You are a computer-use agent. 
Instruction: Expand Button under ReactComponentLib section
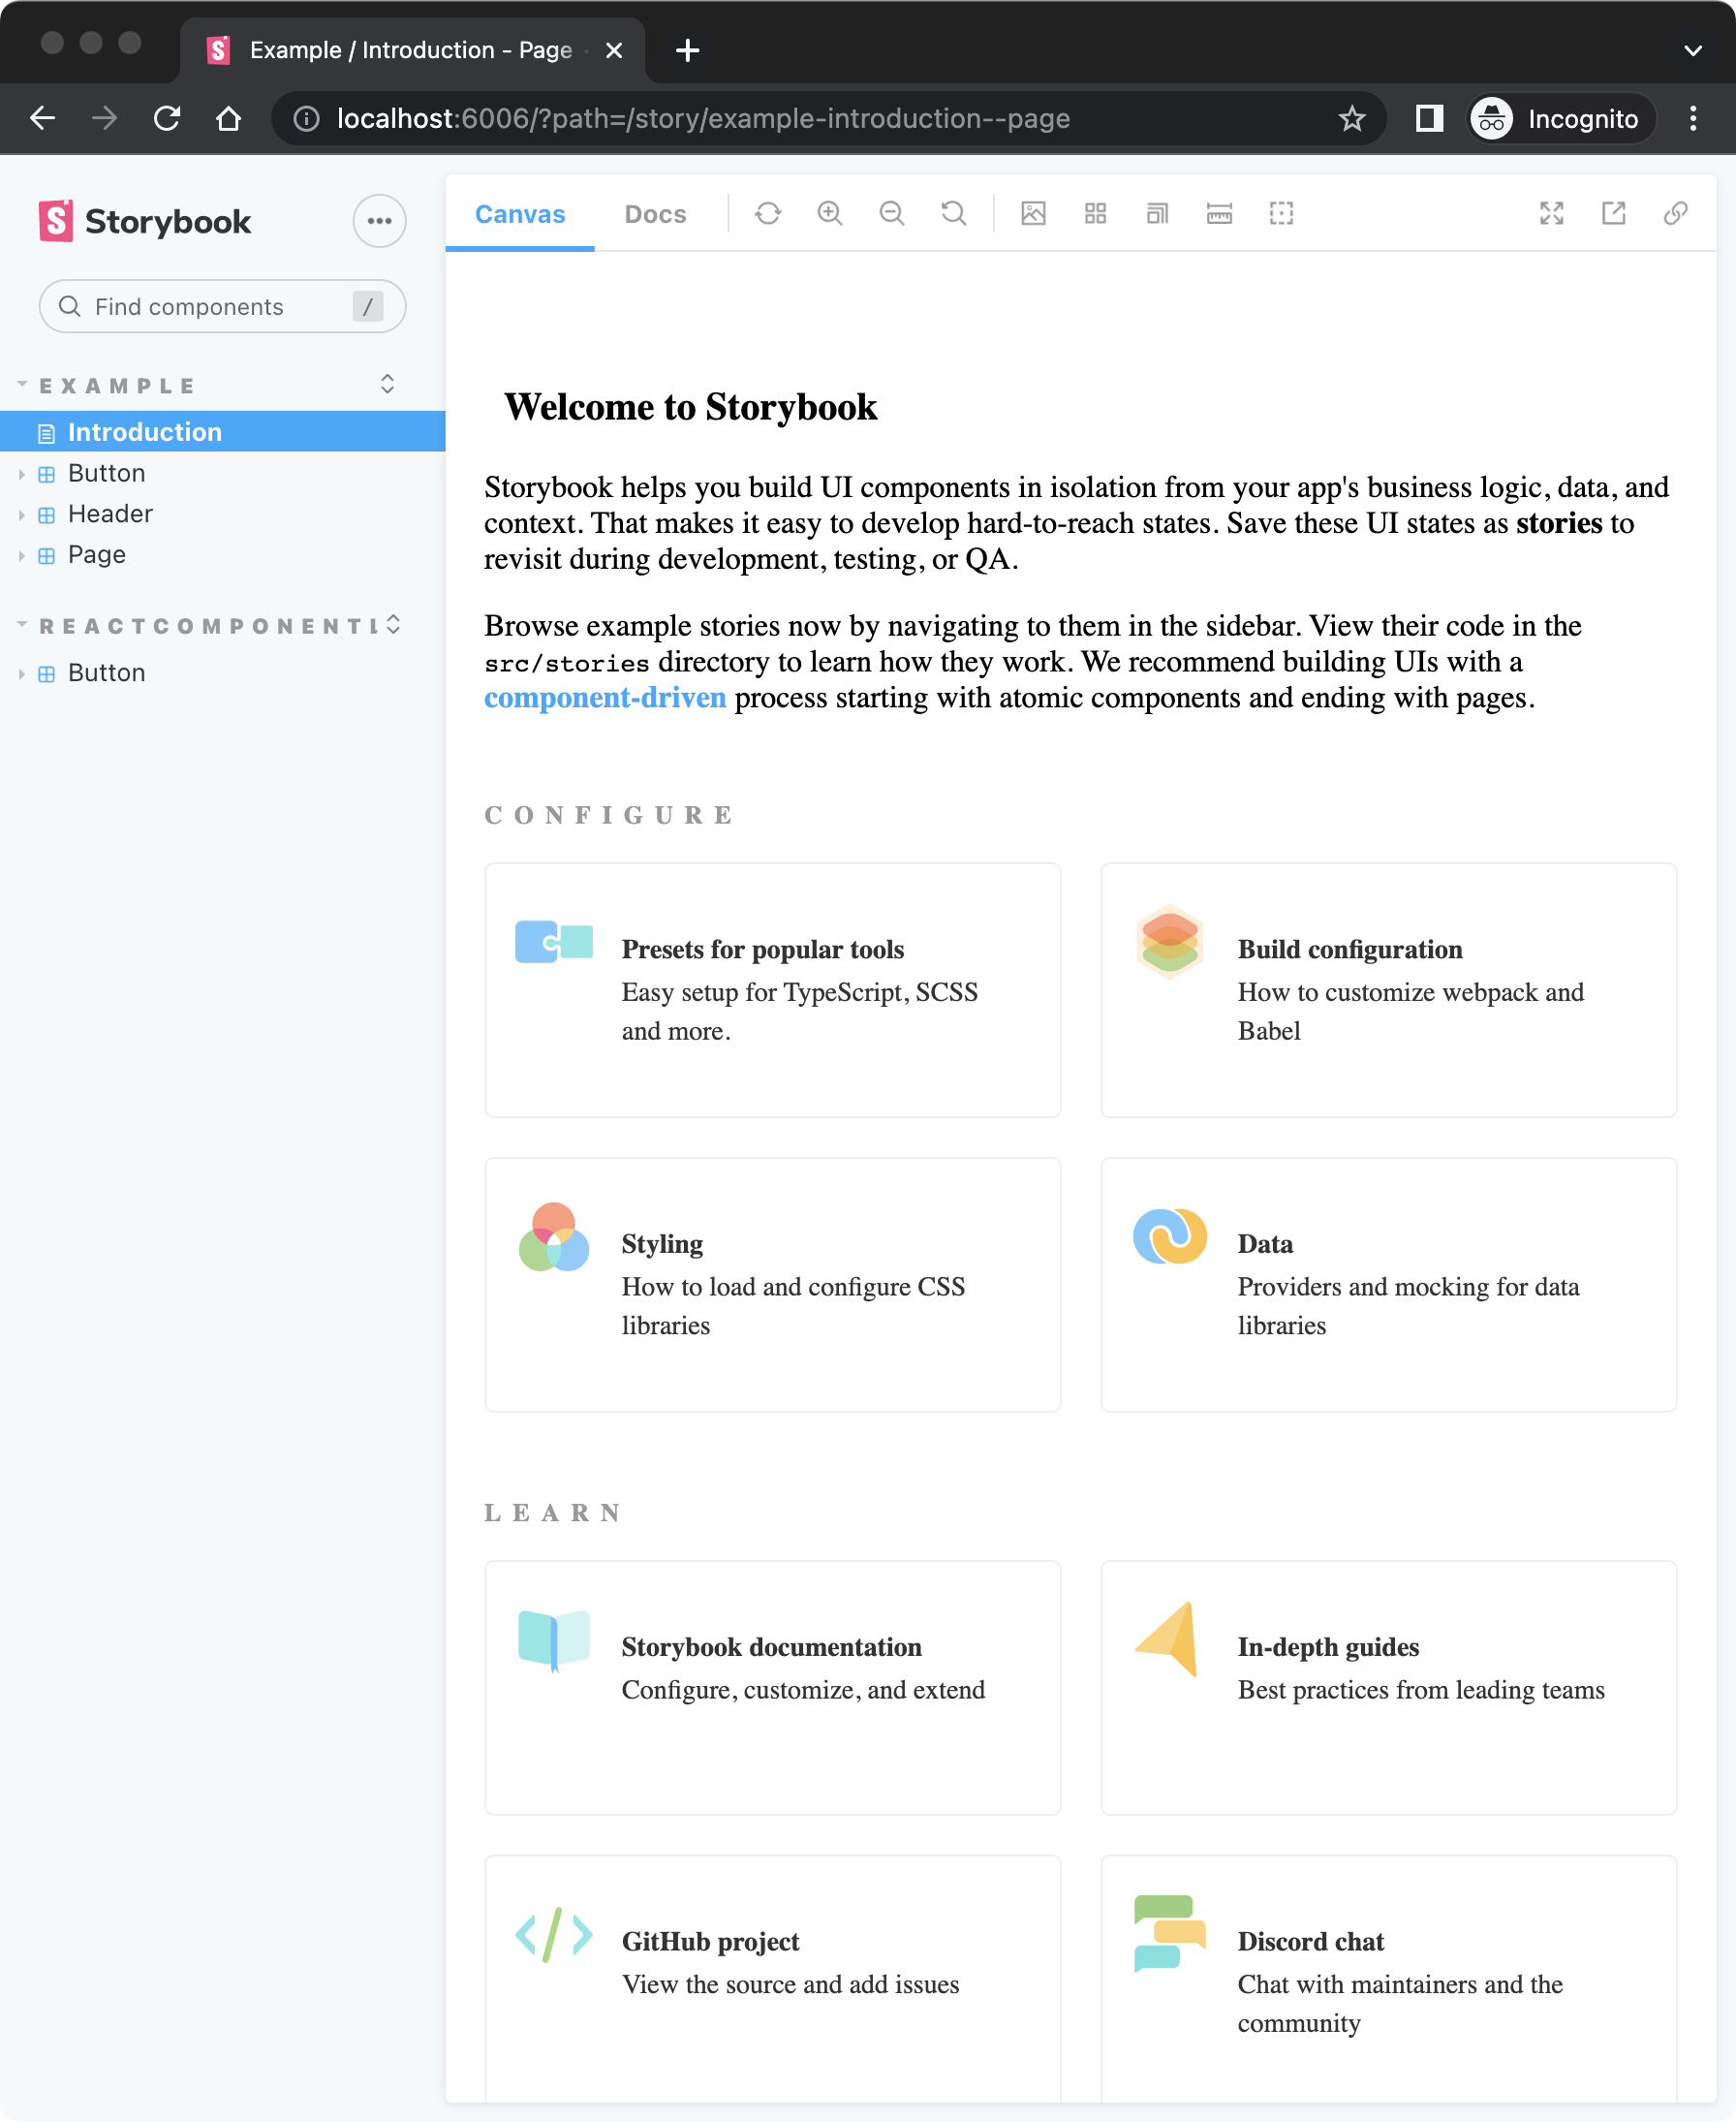pos(222,673)
